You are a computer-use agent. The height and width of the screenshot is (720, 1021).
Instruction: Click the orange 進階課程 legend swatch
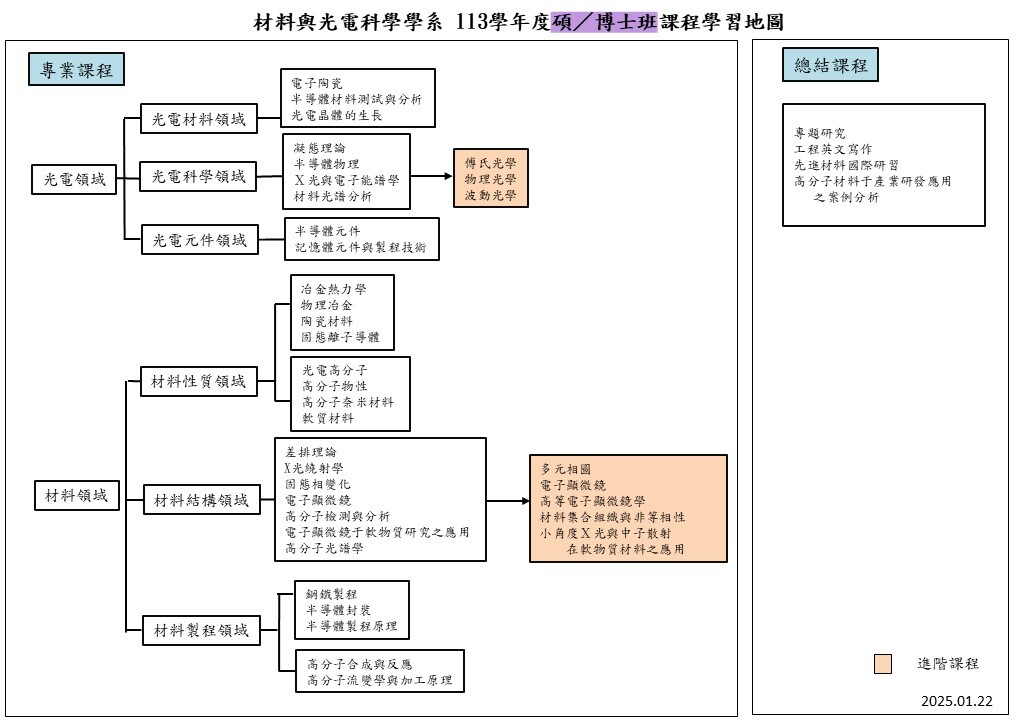pyautogui.click(x=882, y=664)
